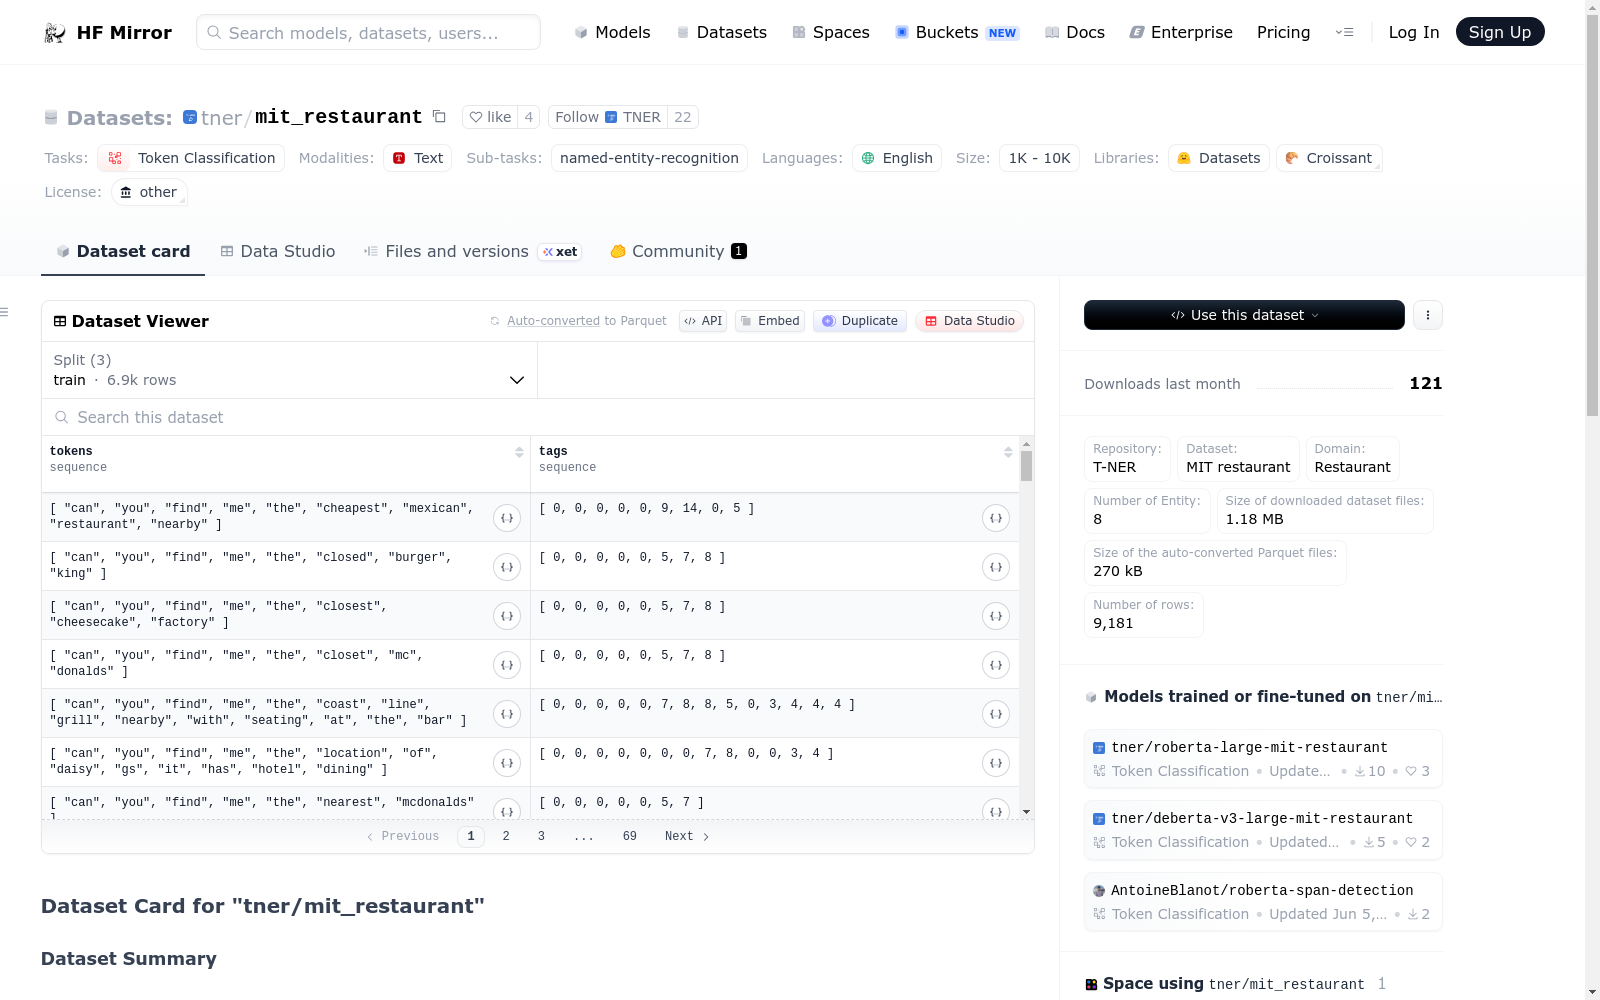
Task: Open Docs in the top navigation
Action: click(x=1075, y=32)
